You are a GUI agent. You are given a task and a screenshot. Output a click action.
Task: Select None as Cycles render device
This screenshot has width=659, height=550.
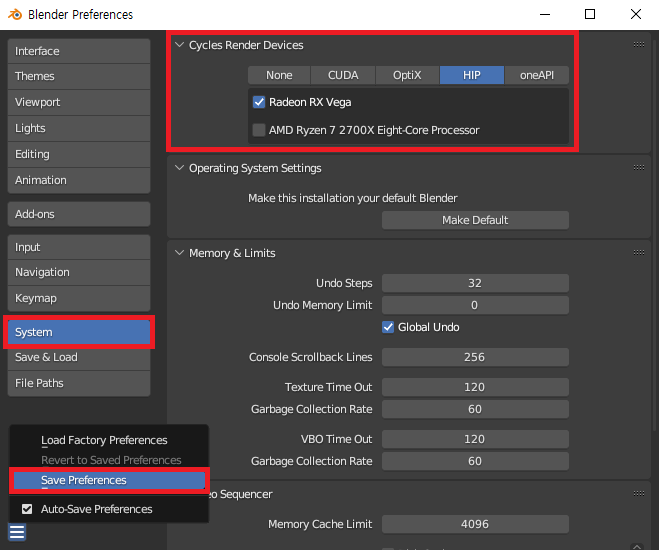click(x=279, y=75)
